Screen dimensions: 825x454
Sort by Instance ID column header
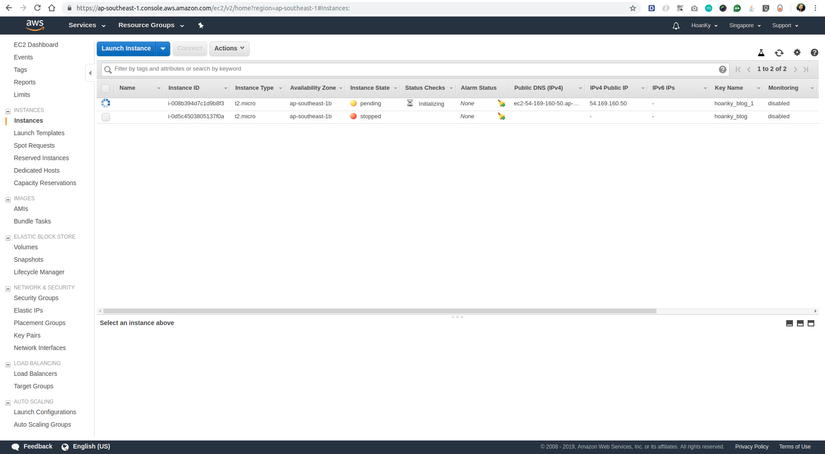[x=184, y=88]
